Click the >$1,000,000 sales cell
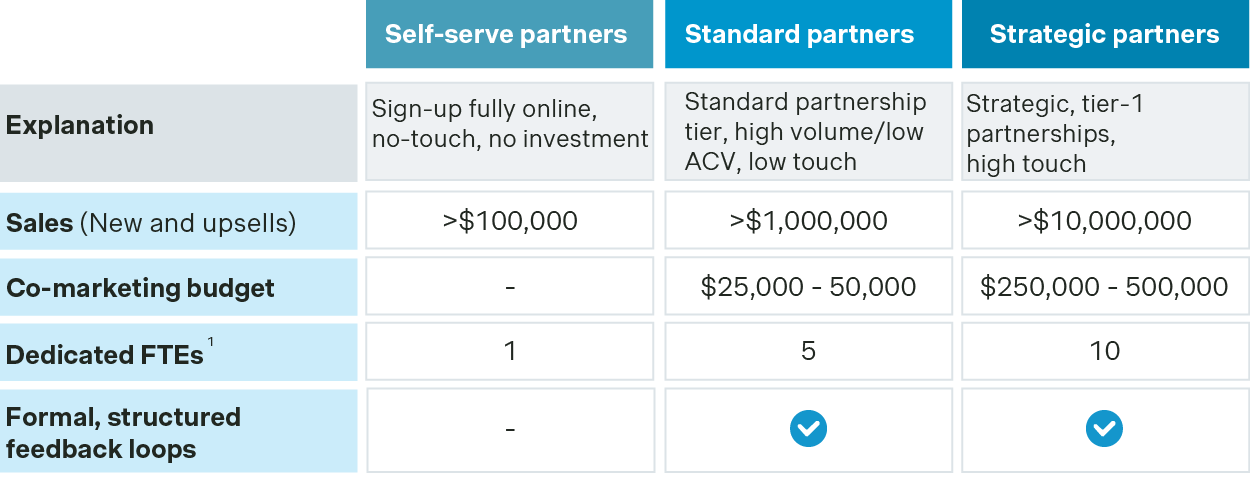The image size is (1250, 479). click(808, 221)
